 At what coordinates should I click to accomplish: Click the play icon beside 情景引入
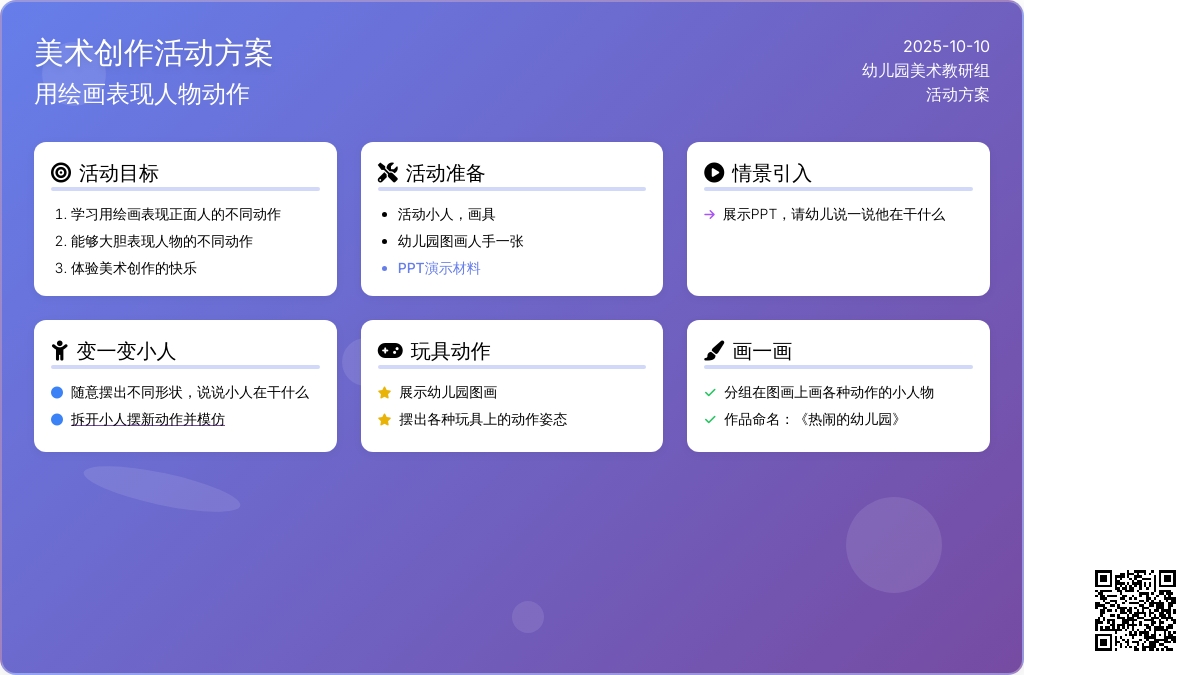(x=714, y=173)
